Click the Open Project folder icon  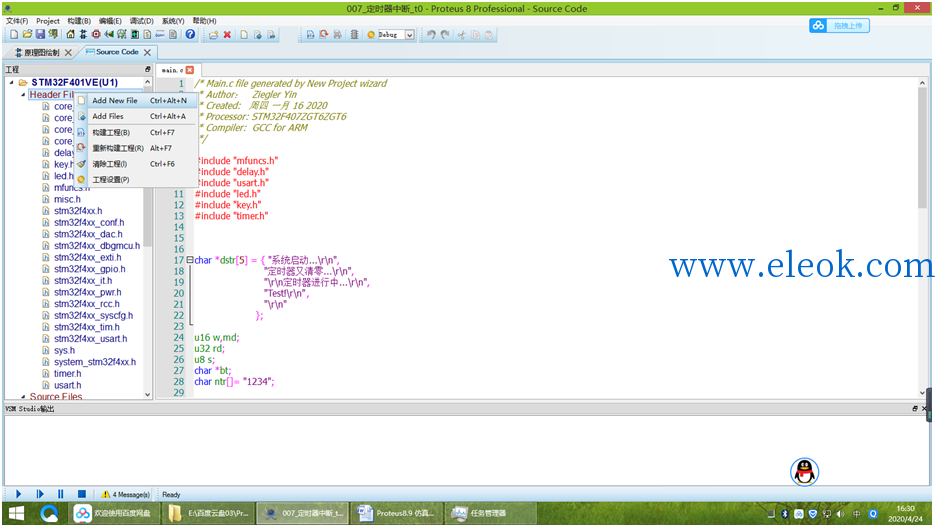pos(27,35)
